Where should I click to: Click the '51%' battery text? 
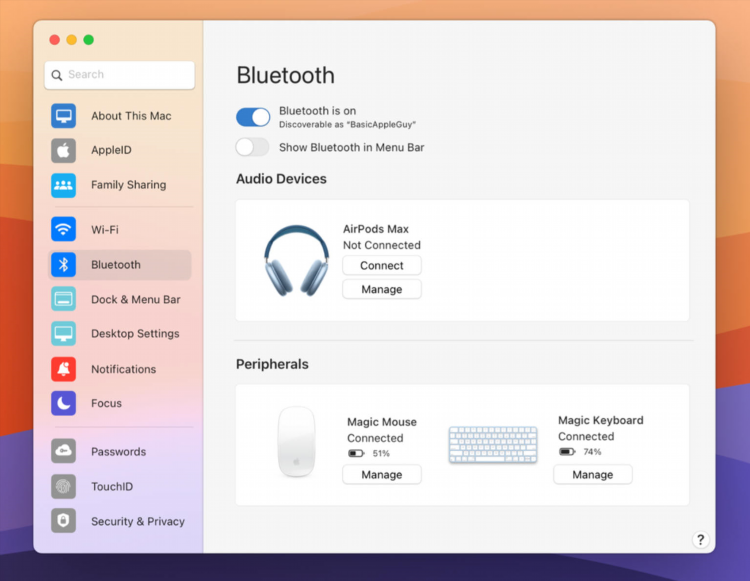(x=381, y=453)
